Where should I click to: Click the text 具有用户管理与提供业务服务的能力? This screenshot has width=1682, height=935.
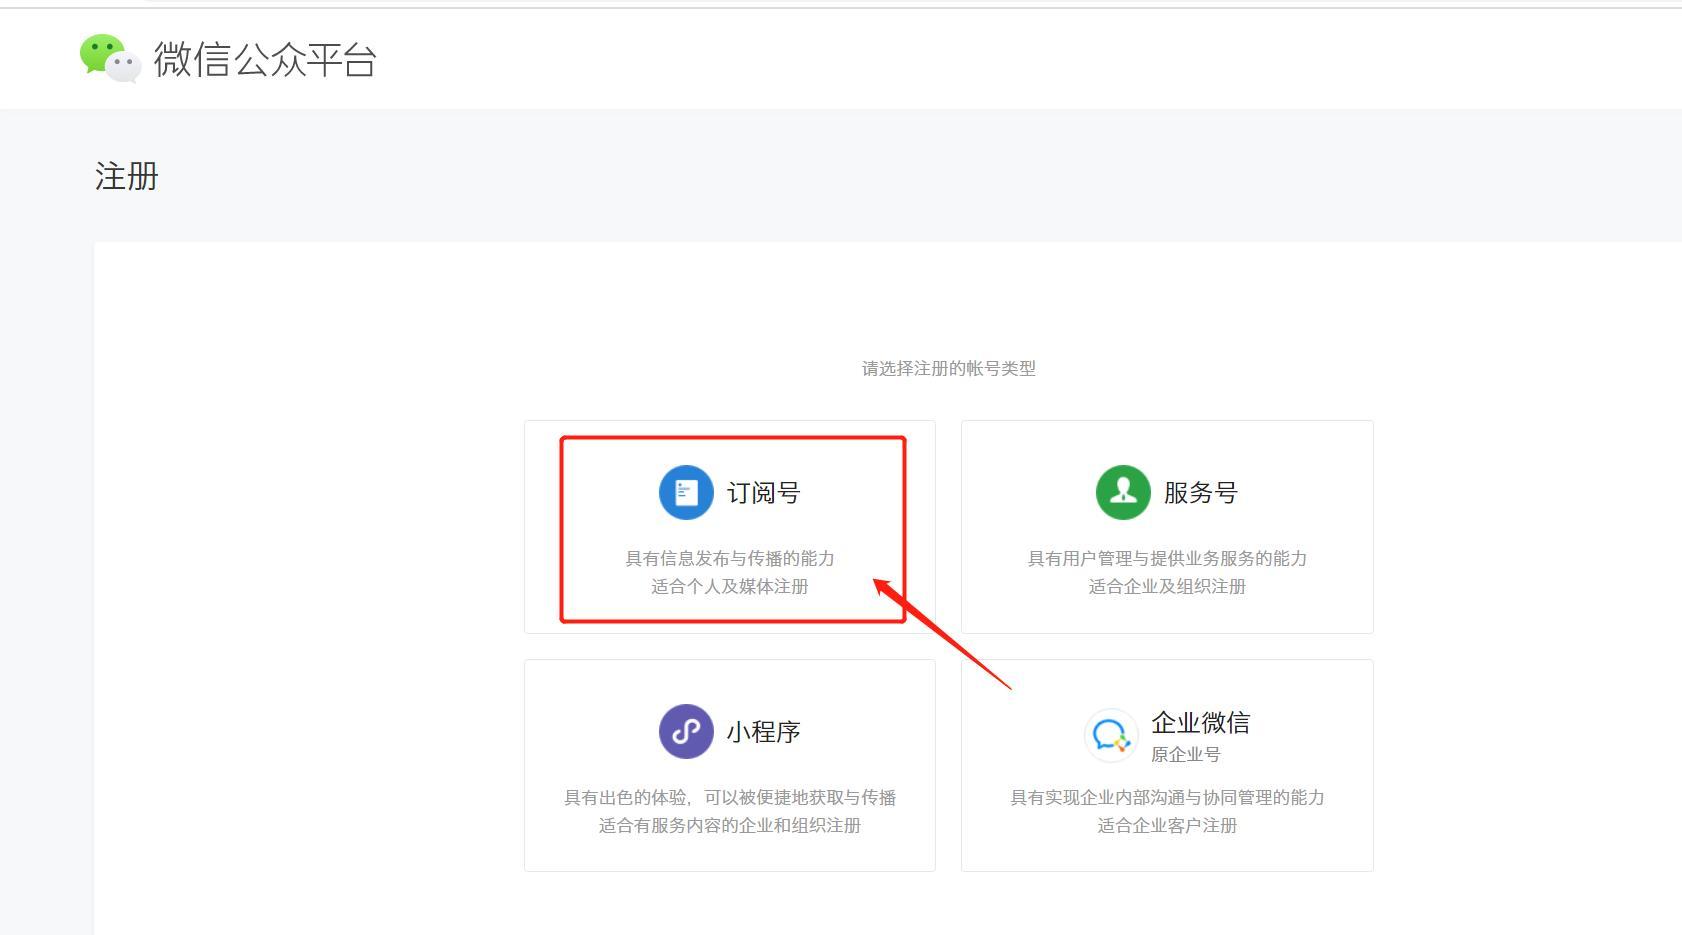point(1167,558)
